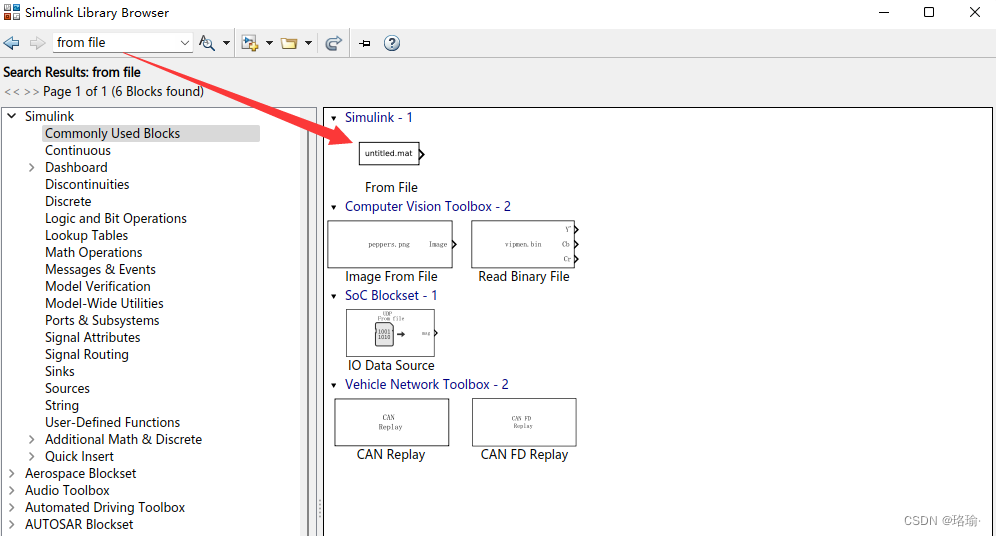
Task: Open the help question mark icon
Action: (392, 43)
